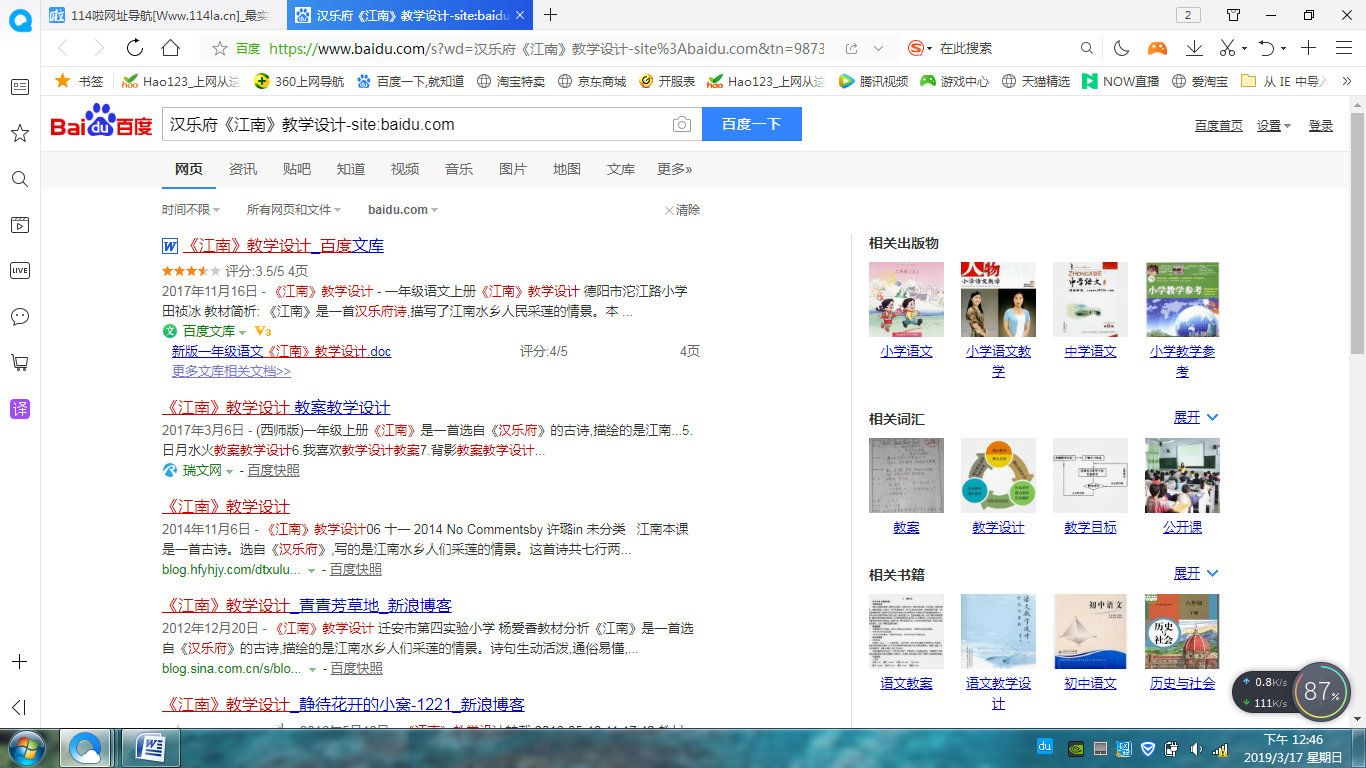
Task: Open 更多文库相关文档>> link
Action: (231, 371)
